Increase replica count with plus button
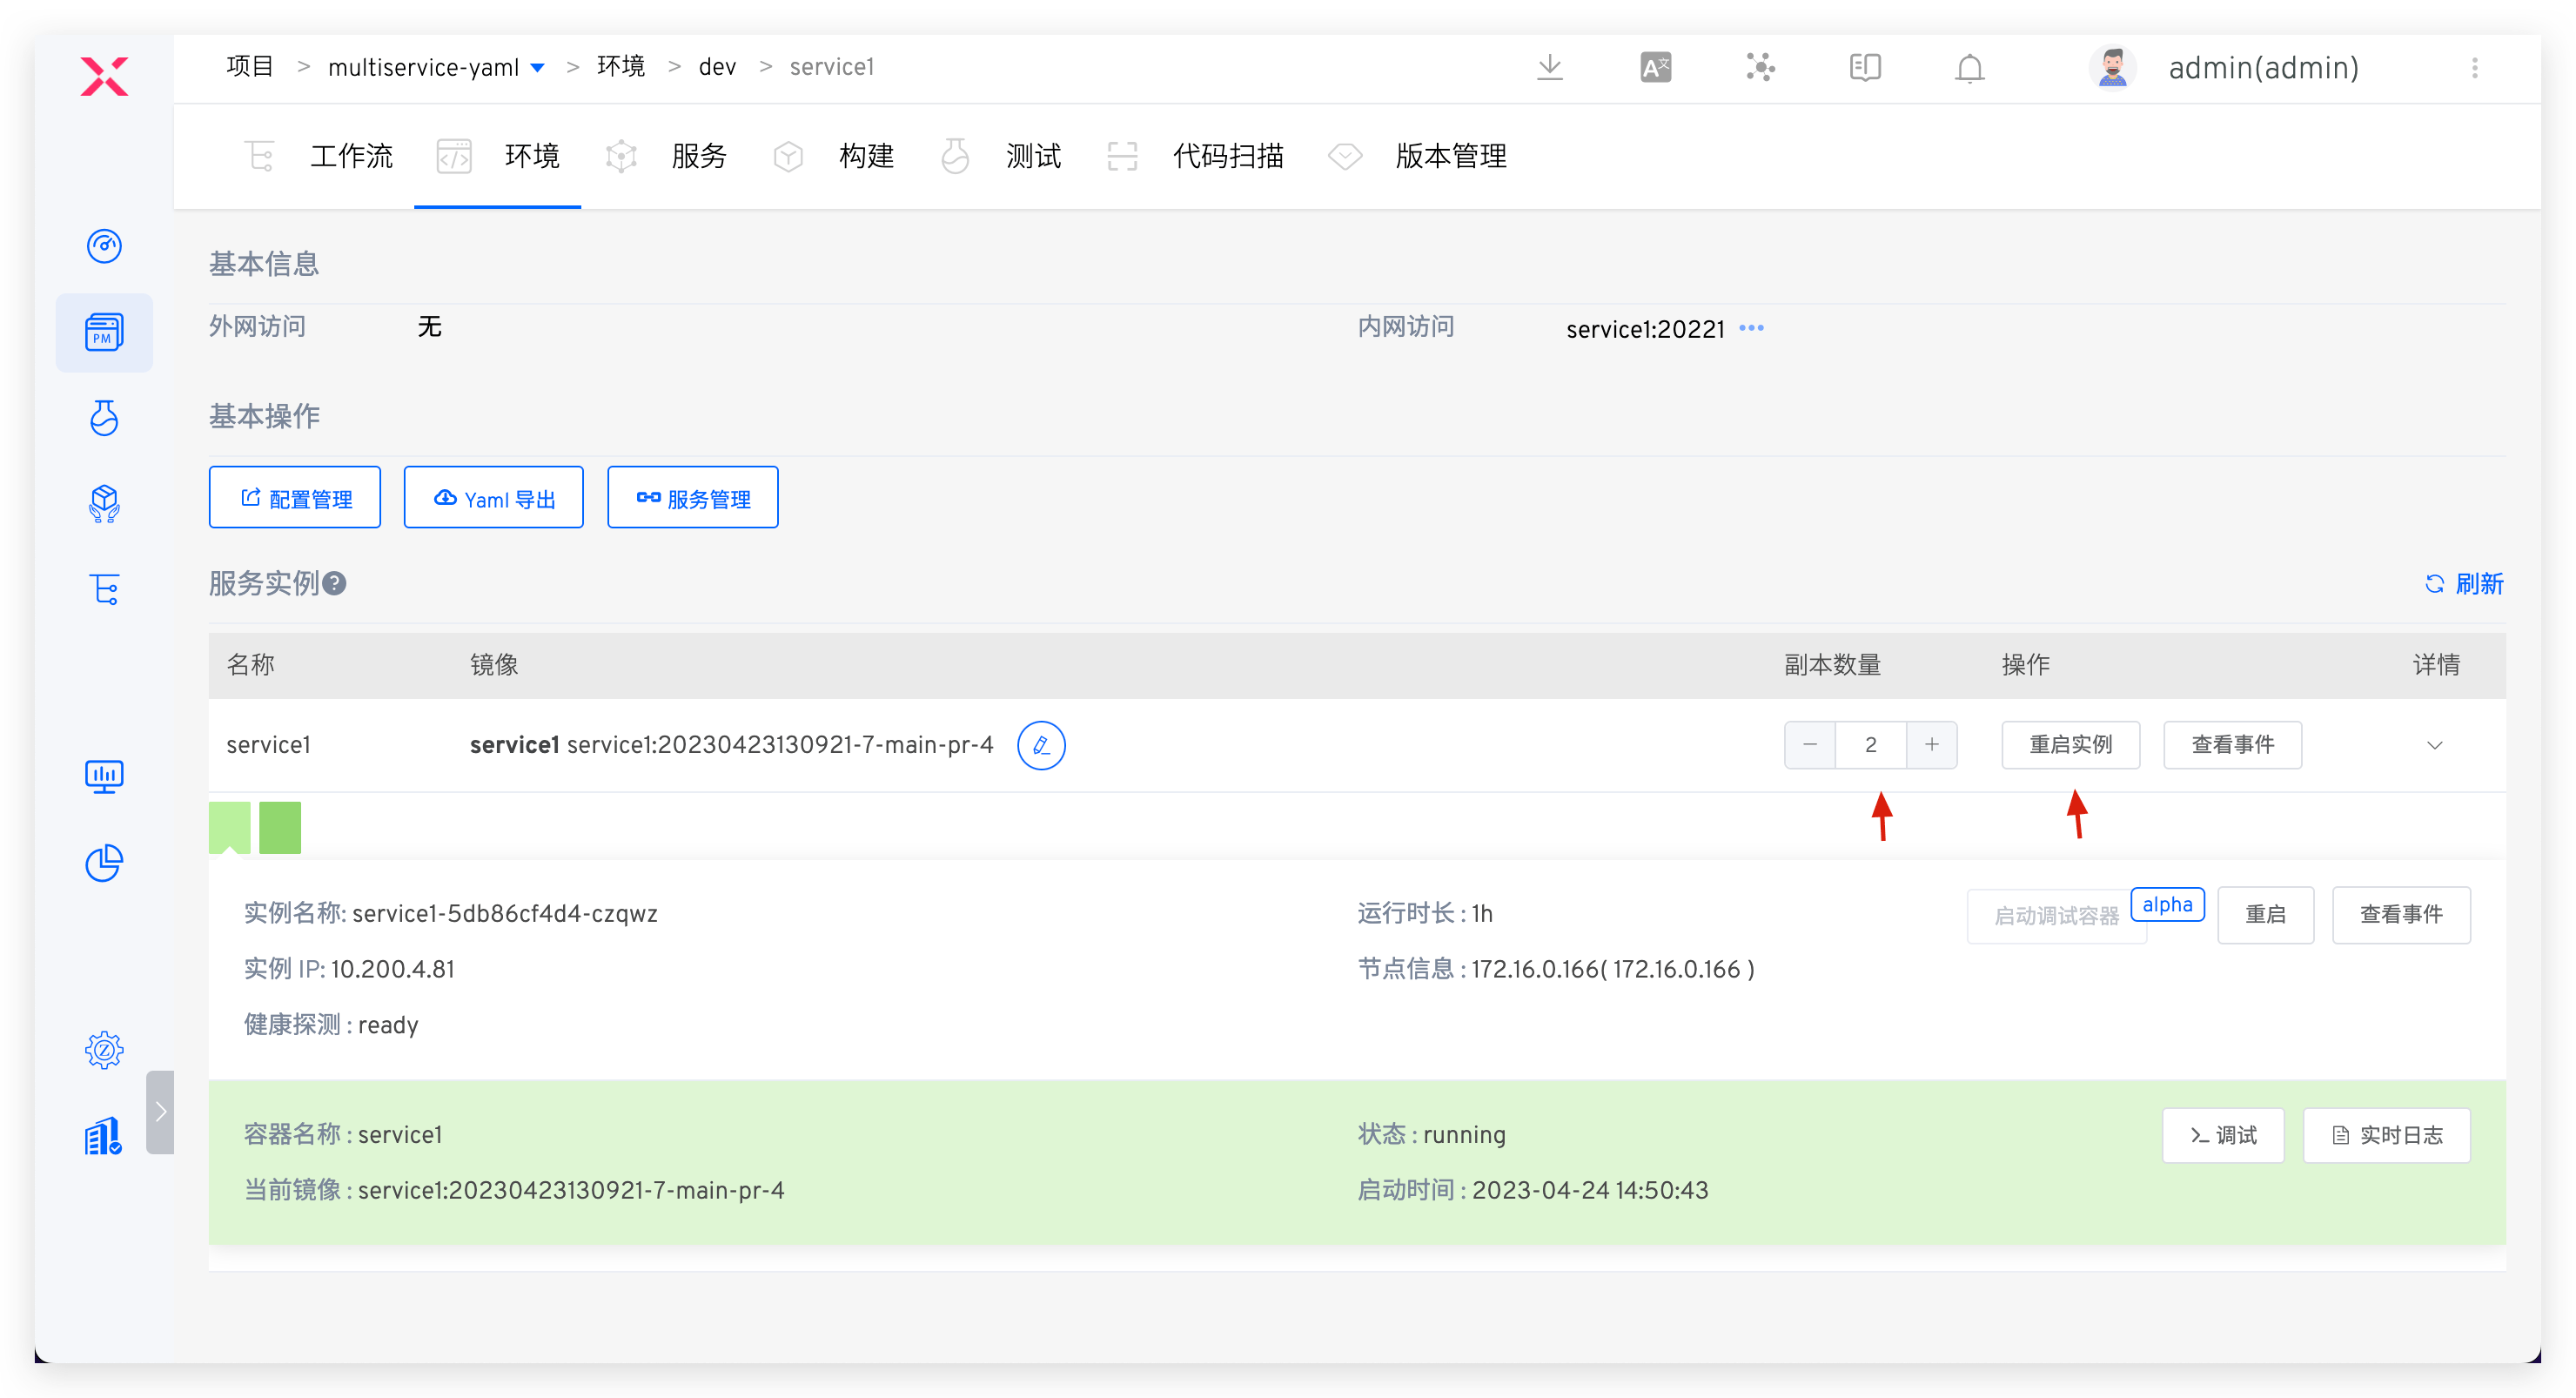Image resolution: width=2576 pixels, height=1398 pixels. pyautogui.click(x=1931, y=745)
